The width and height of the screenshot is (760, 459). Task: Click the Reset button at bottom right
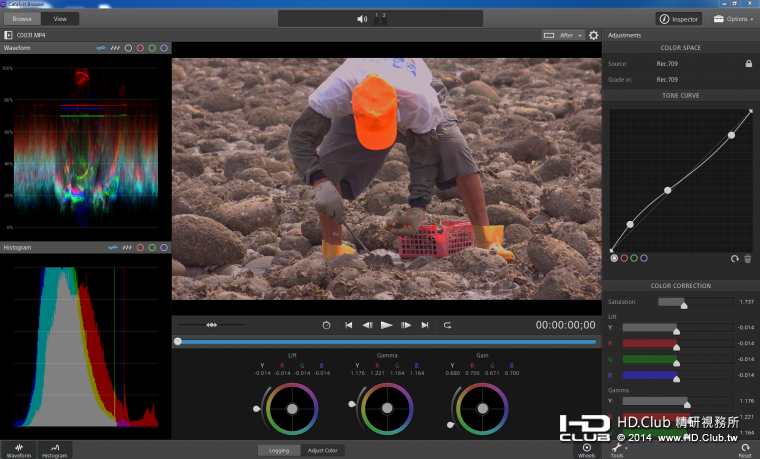pos(744,450)
